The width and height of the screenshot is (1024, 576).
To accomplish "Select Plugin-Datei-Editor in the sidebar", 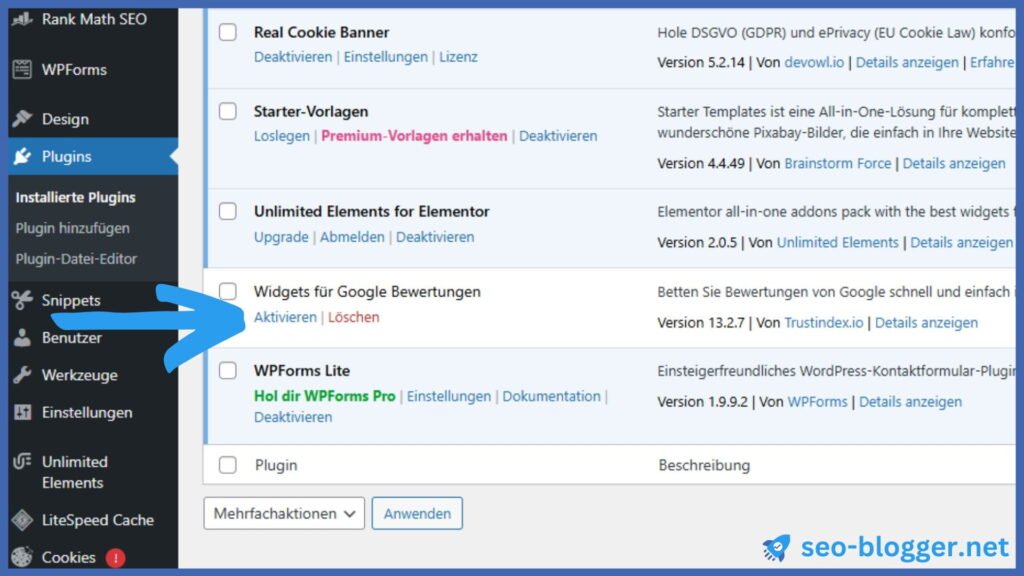I will click(76, 259).
